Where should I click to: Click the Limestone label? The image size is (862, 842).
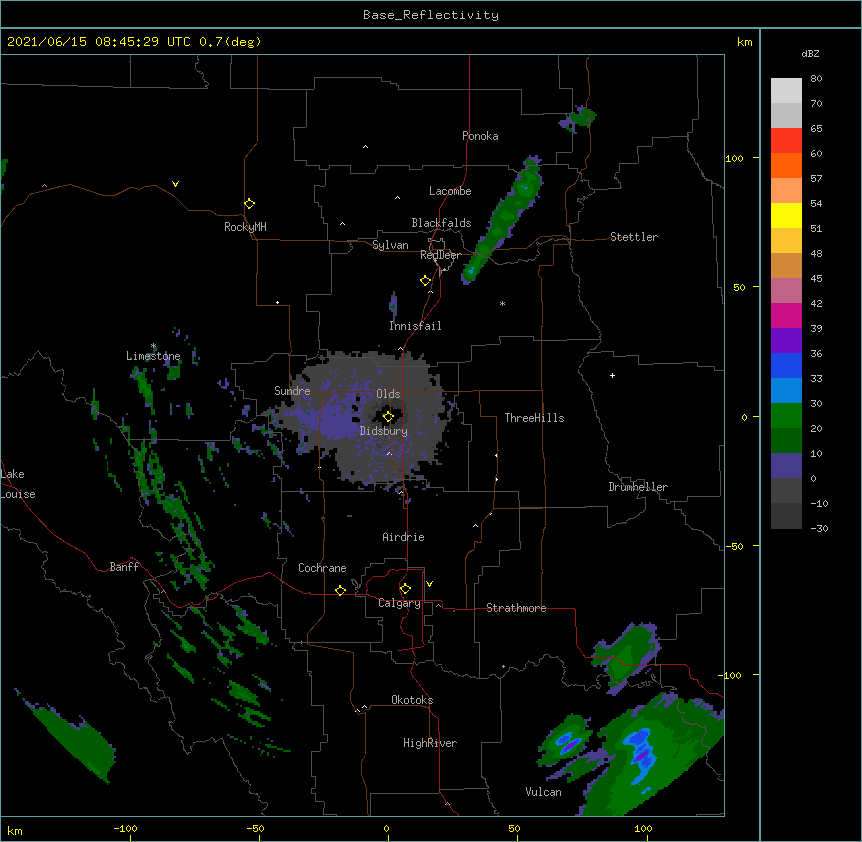(153, 356)
